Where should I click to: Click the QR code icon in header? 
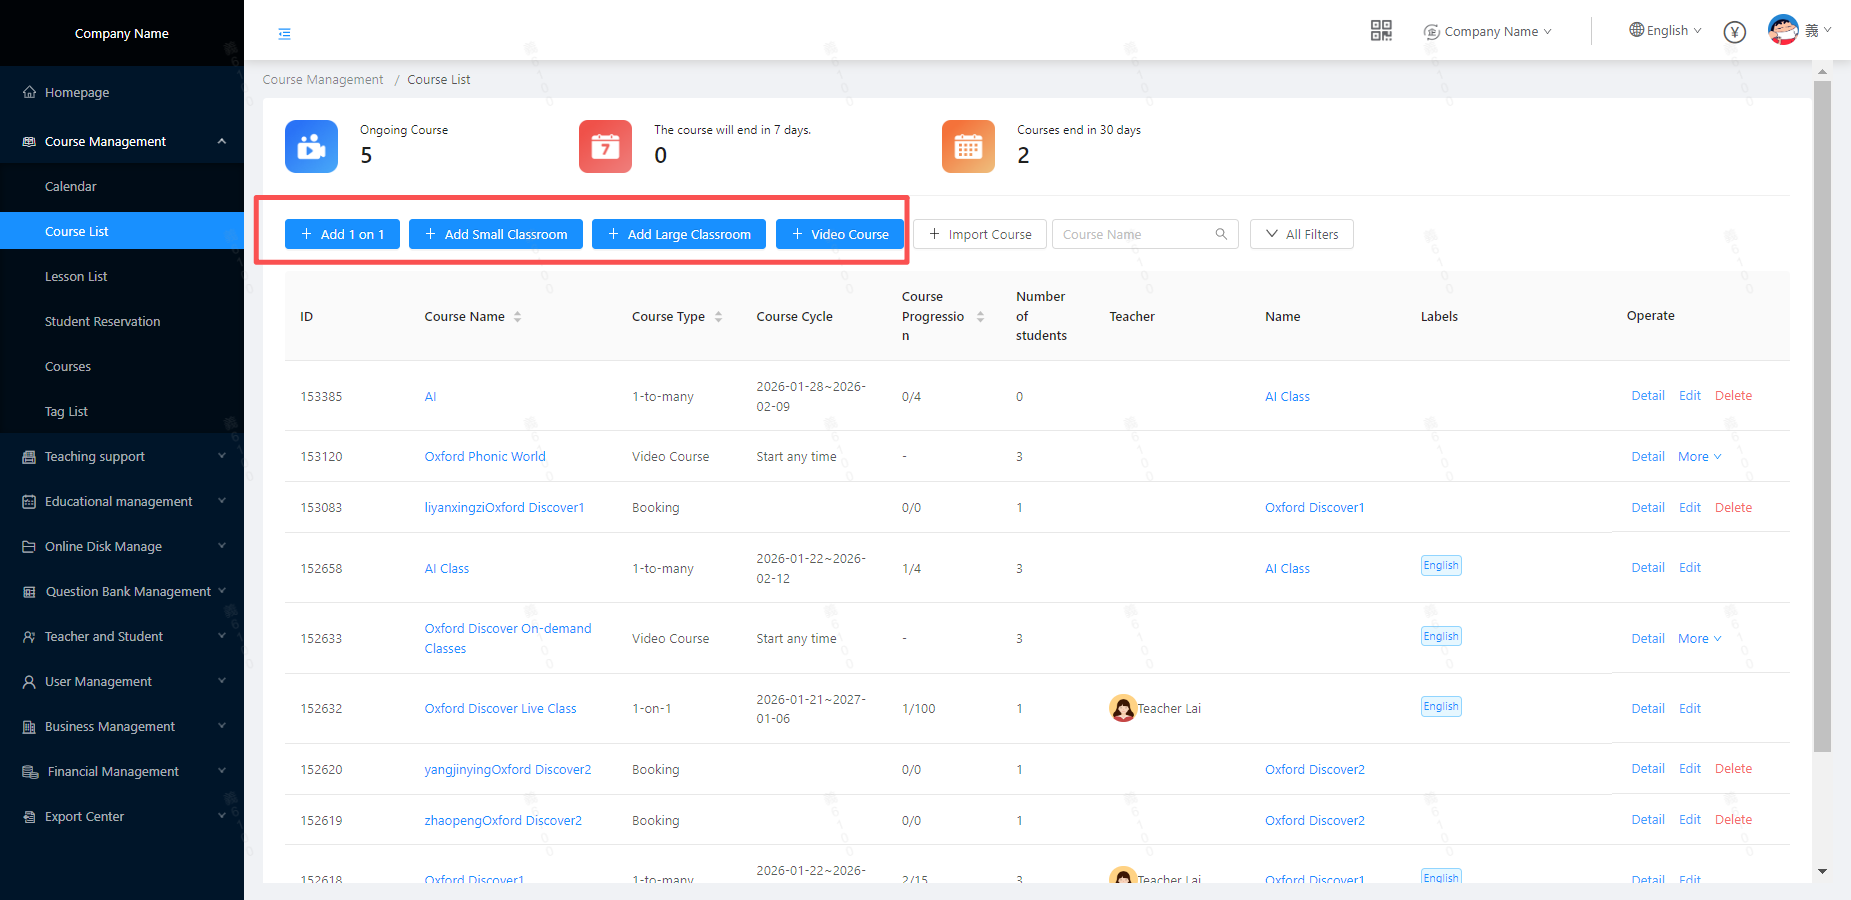pyautogui.click(x=1381, y=31)
